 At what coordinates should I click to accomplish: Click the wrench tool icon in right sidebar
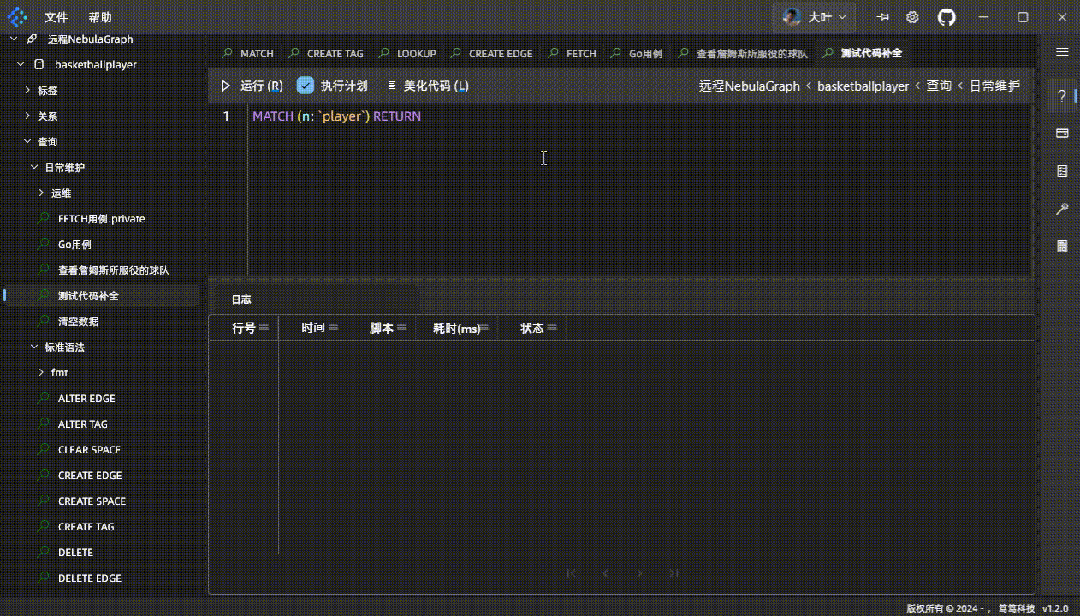[x=1062, y=209]
